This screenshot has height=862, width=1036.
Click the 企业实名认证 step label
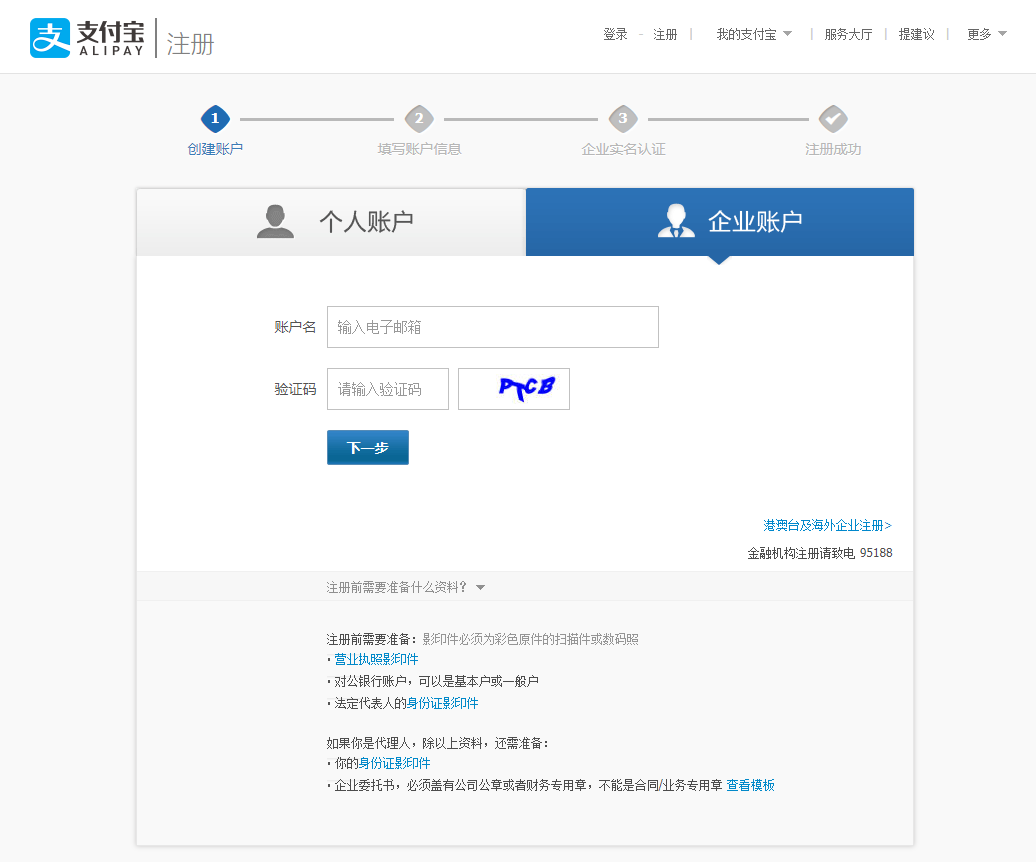pos(623,149)
